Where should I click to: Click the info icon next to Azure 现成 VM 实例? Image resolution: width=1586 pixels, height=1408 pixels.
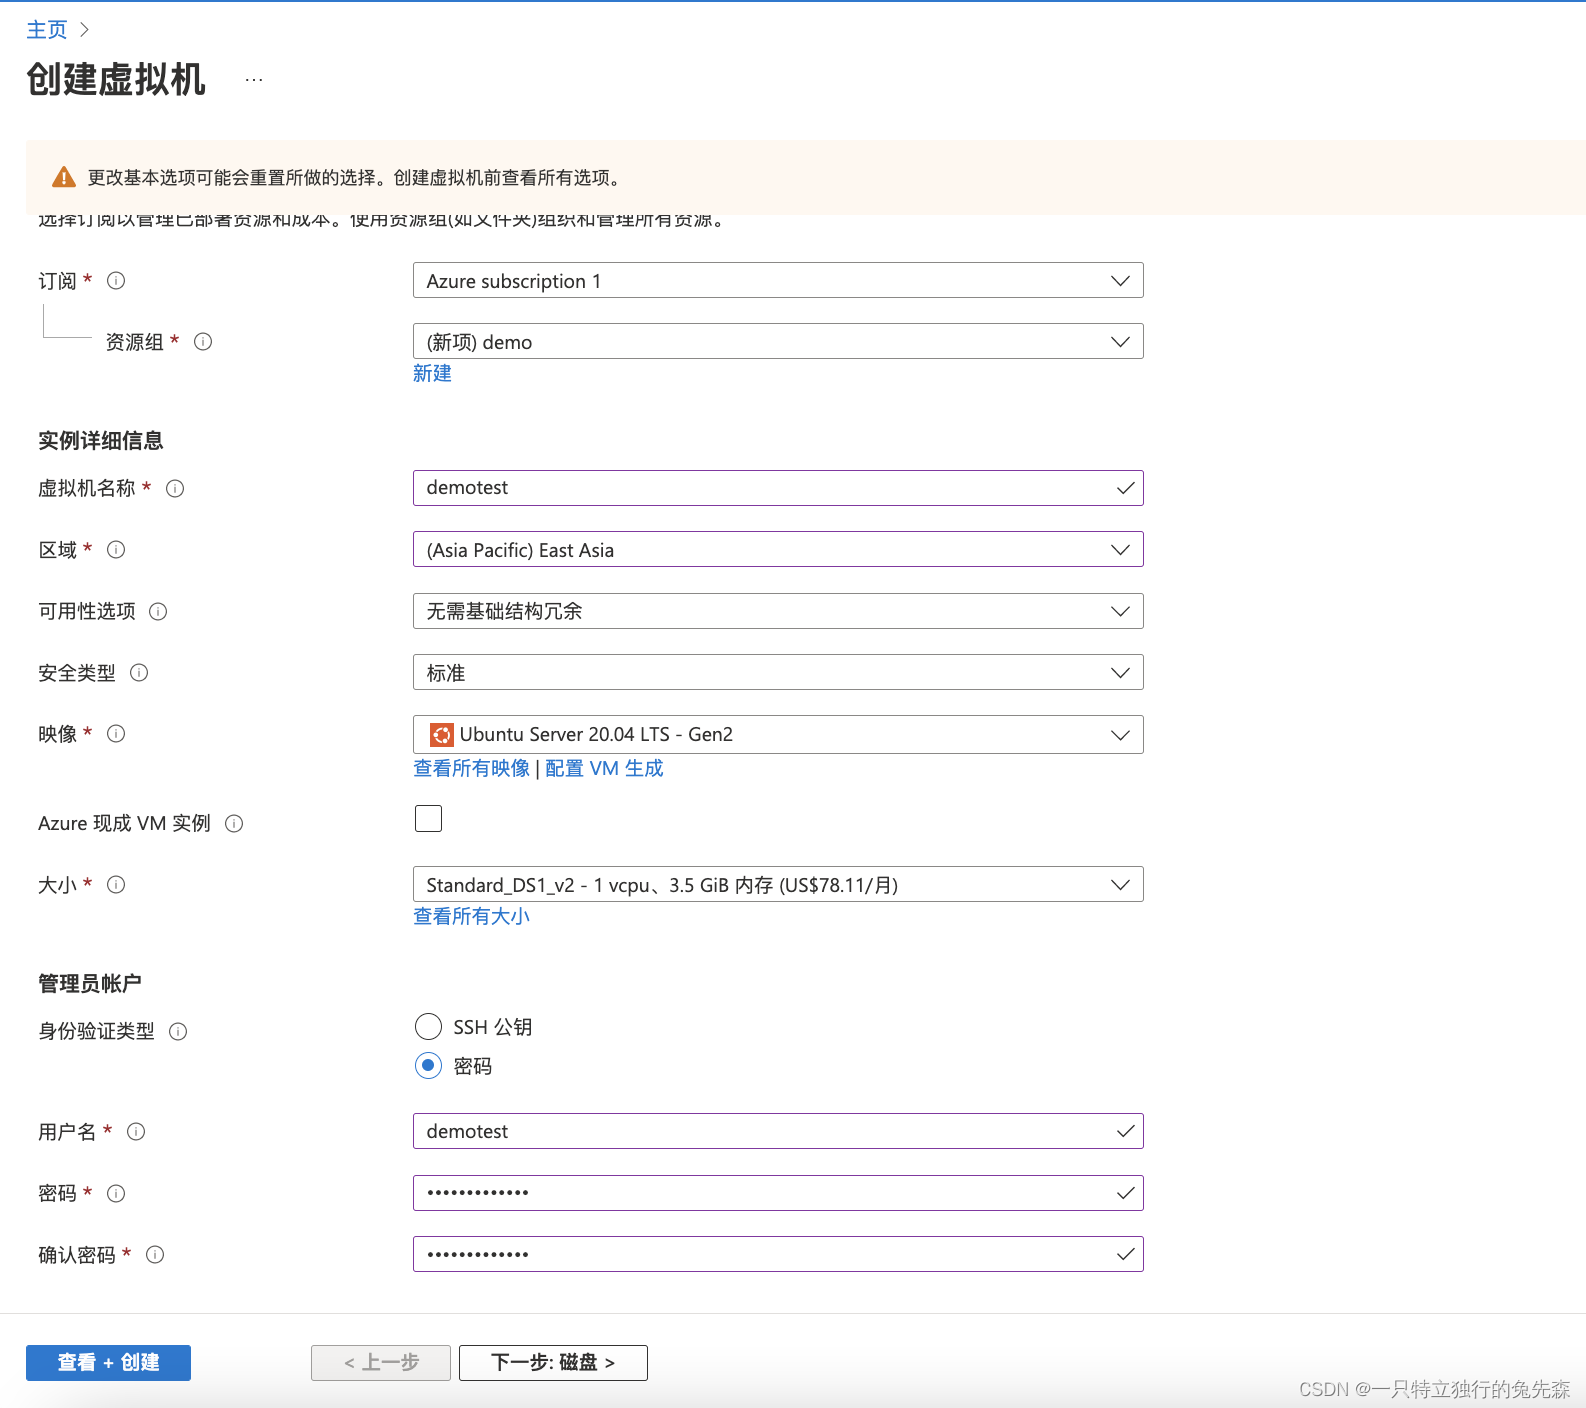(x=234, y=823)
